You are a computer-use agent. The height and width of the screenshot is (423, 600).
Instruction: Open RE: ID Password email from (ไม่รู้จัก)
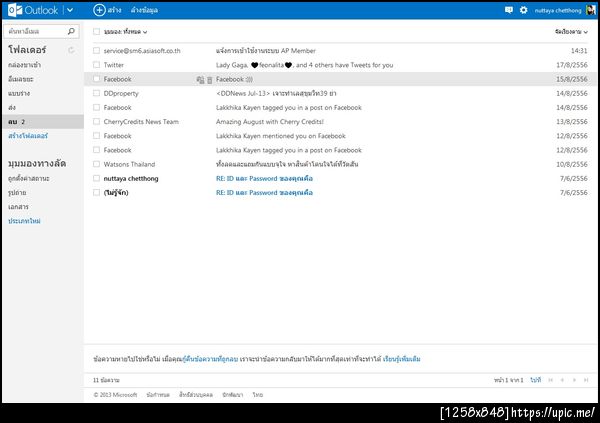coord(264,193)
